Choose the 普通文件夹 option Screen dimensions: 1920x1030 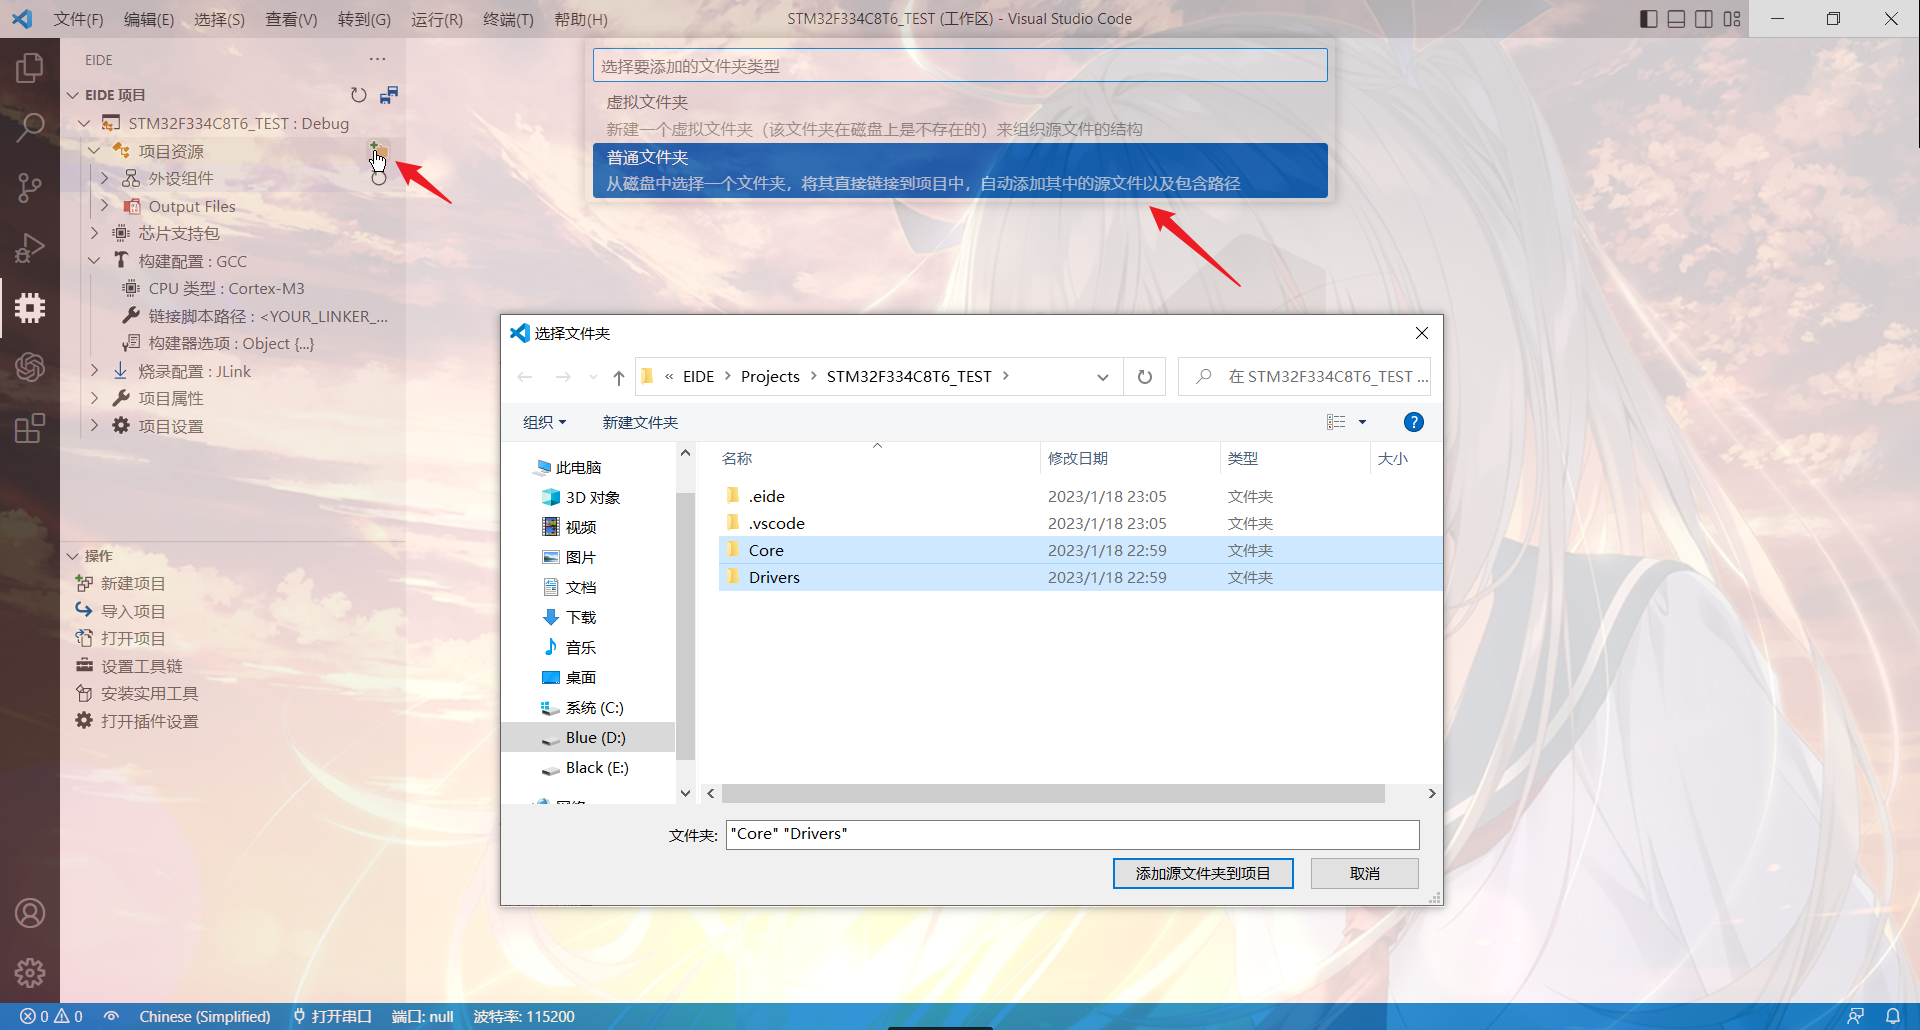click(x=960, y=170)
